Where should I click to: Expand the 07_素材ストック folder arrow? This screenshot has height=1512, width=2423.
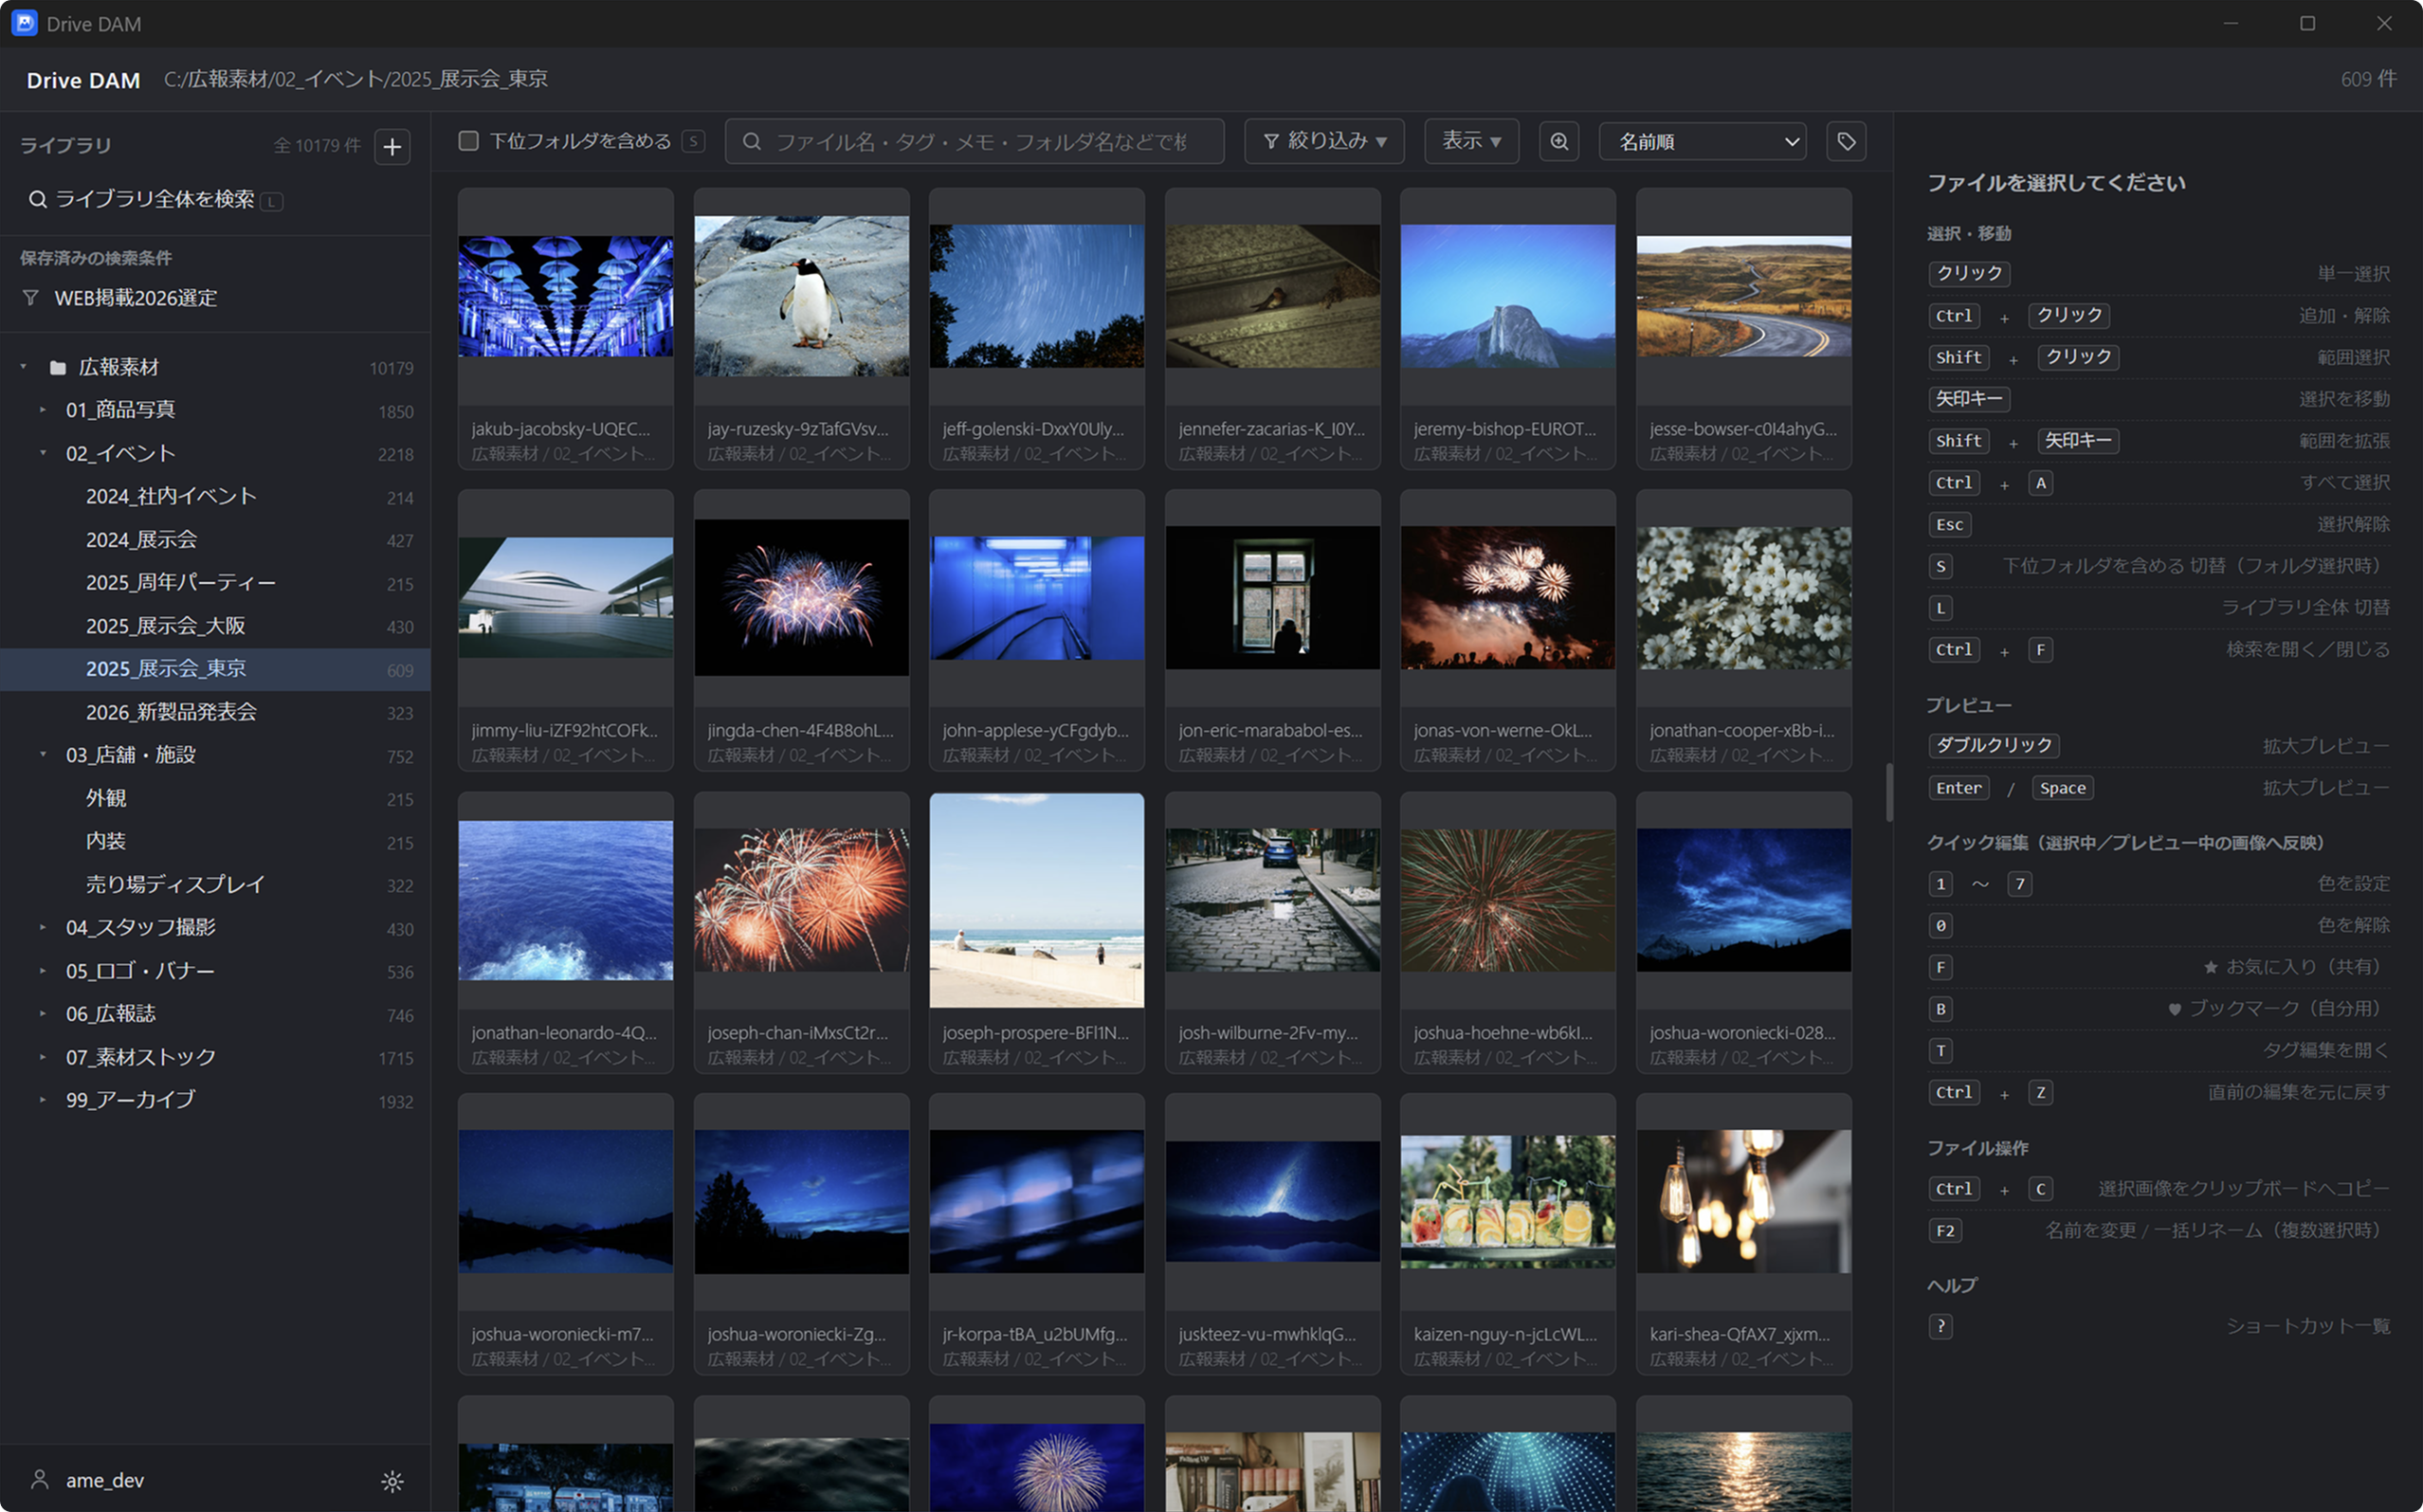tap(42, 1056)
